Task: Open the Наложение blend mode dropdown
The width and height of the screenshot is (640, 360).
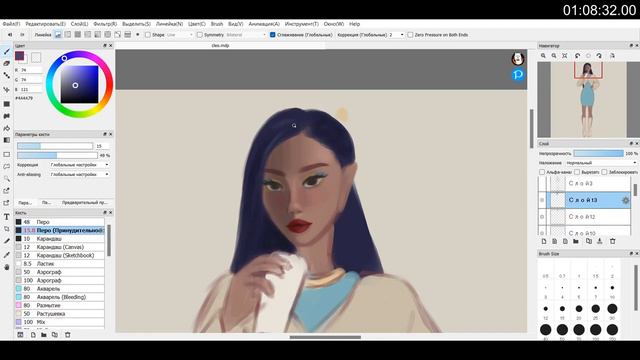Action: point(601,163)
